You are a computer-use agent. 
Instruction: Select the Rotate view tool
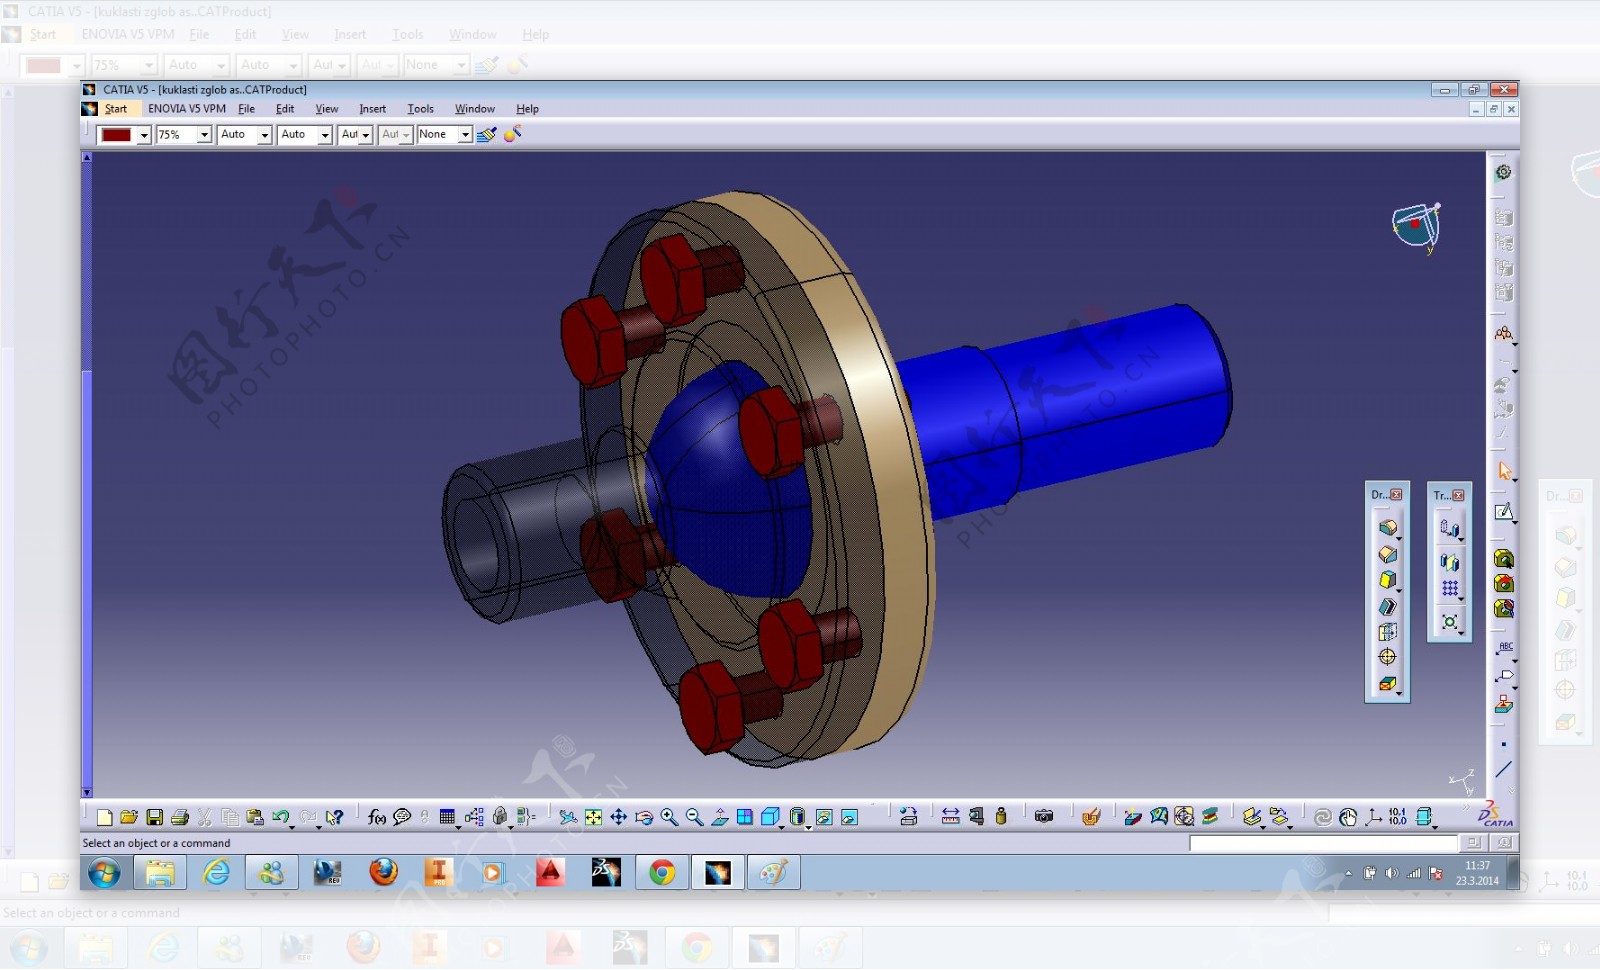tap(644, 817)
